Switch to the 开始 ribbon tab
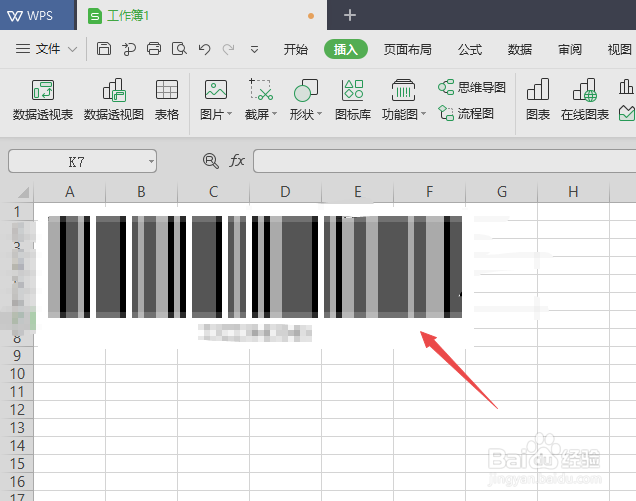Image resolution: width=636 pixels, height=501 pixels. pyautogui.click(x=295, y=49)
